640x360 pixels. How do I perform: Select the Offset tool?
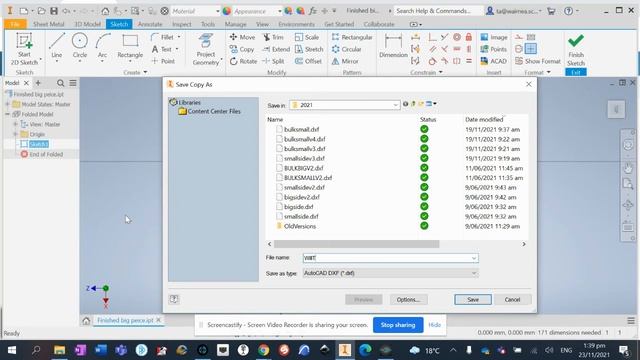(308, 61)
